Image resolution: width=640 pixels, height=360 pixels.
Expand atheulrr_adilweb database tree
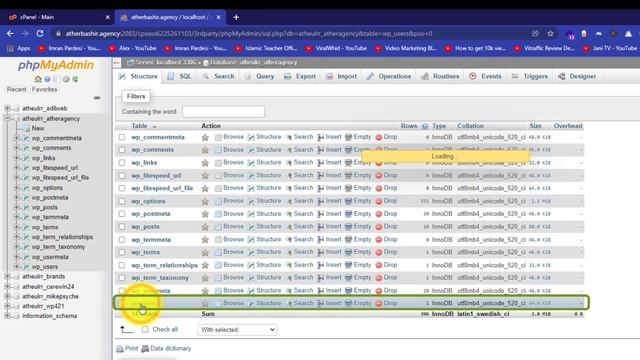7,108
